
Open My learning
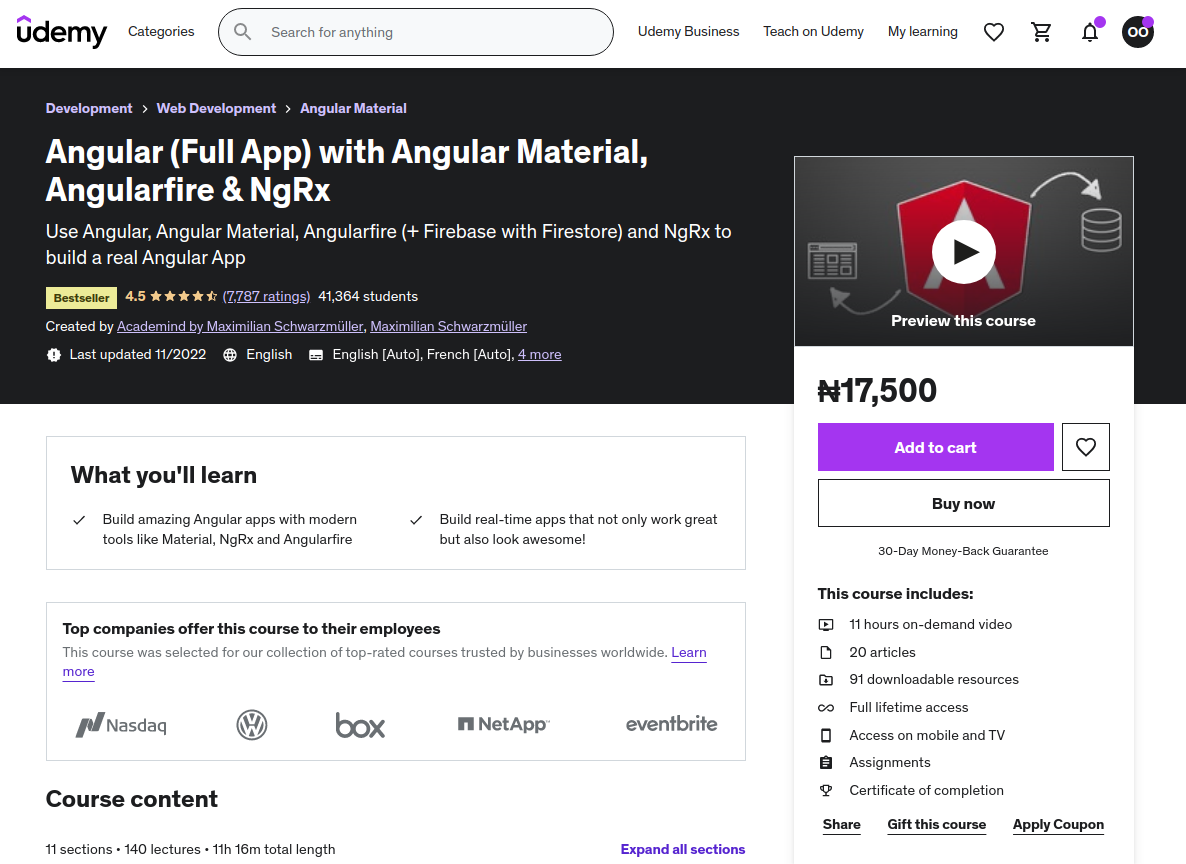click(923, 32)
